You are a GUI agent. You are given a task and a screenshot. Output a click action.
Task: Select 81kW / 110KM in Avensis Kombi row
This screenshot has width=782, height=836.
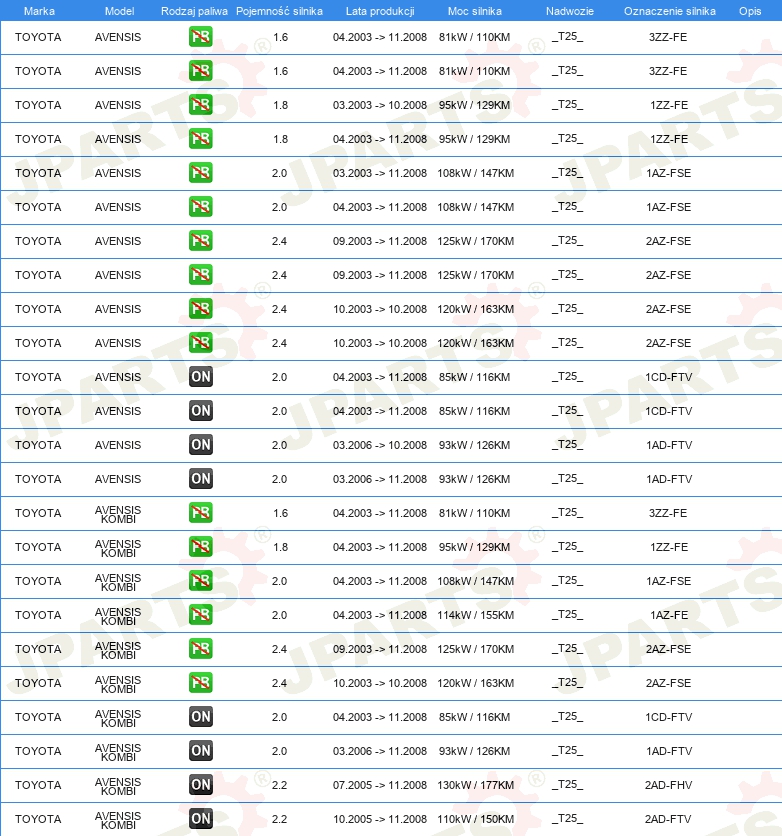click(x=474, y=513)
